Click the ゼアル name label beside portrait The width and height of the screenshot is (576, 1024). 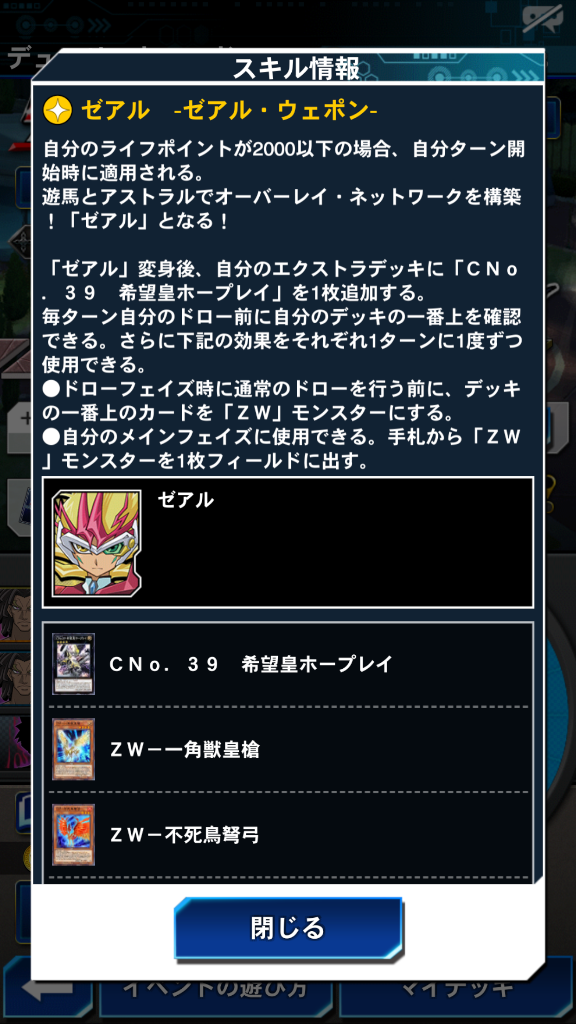(x=185, y=500)
